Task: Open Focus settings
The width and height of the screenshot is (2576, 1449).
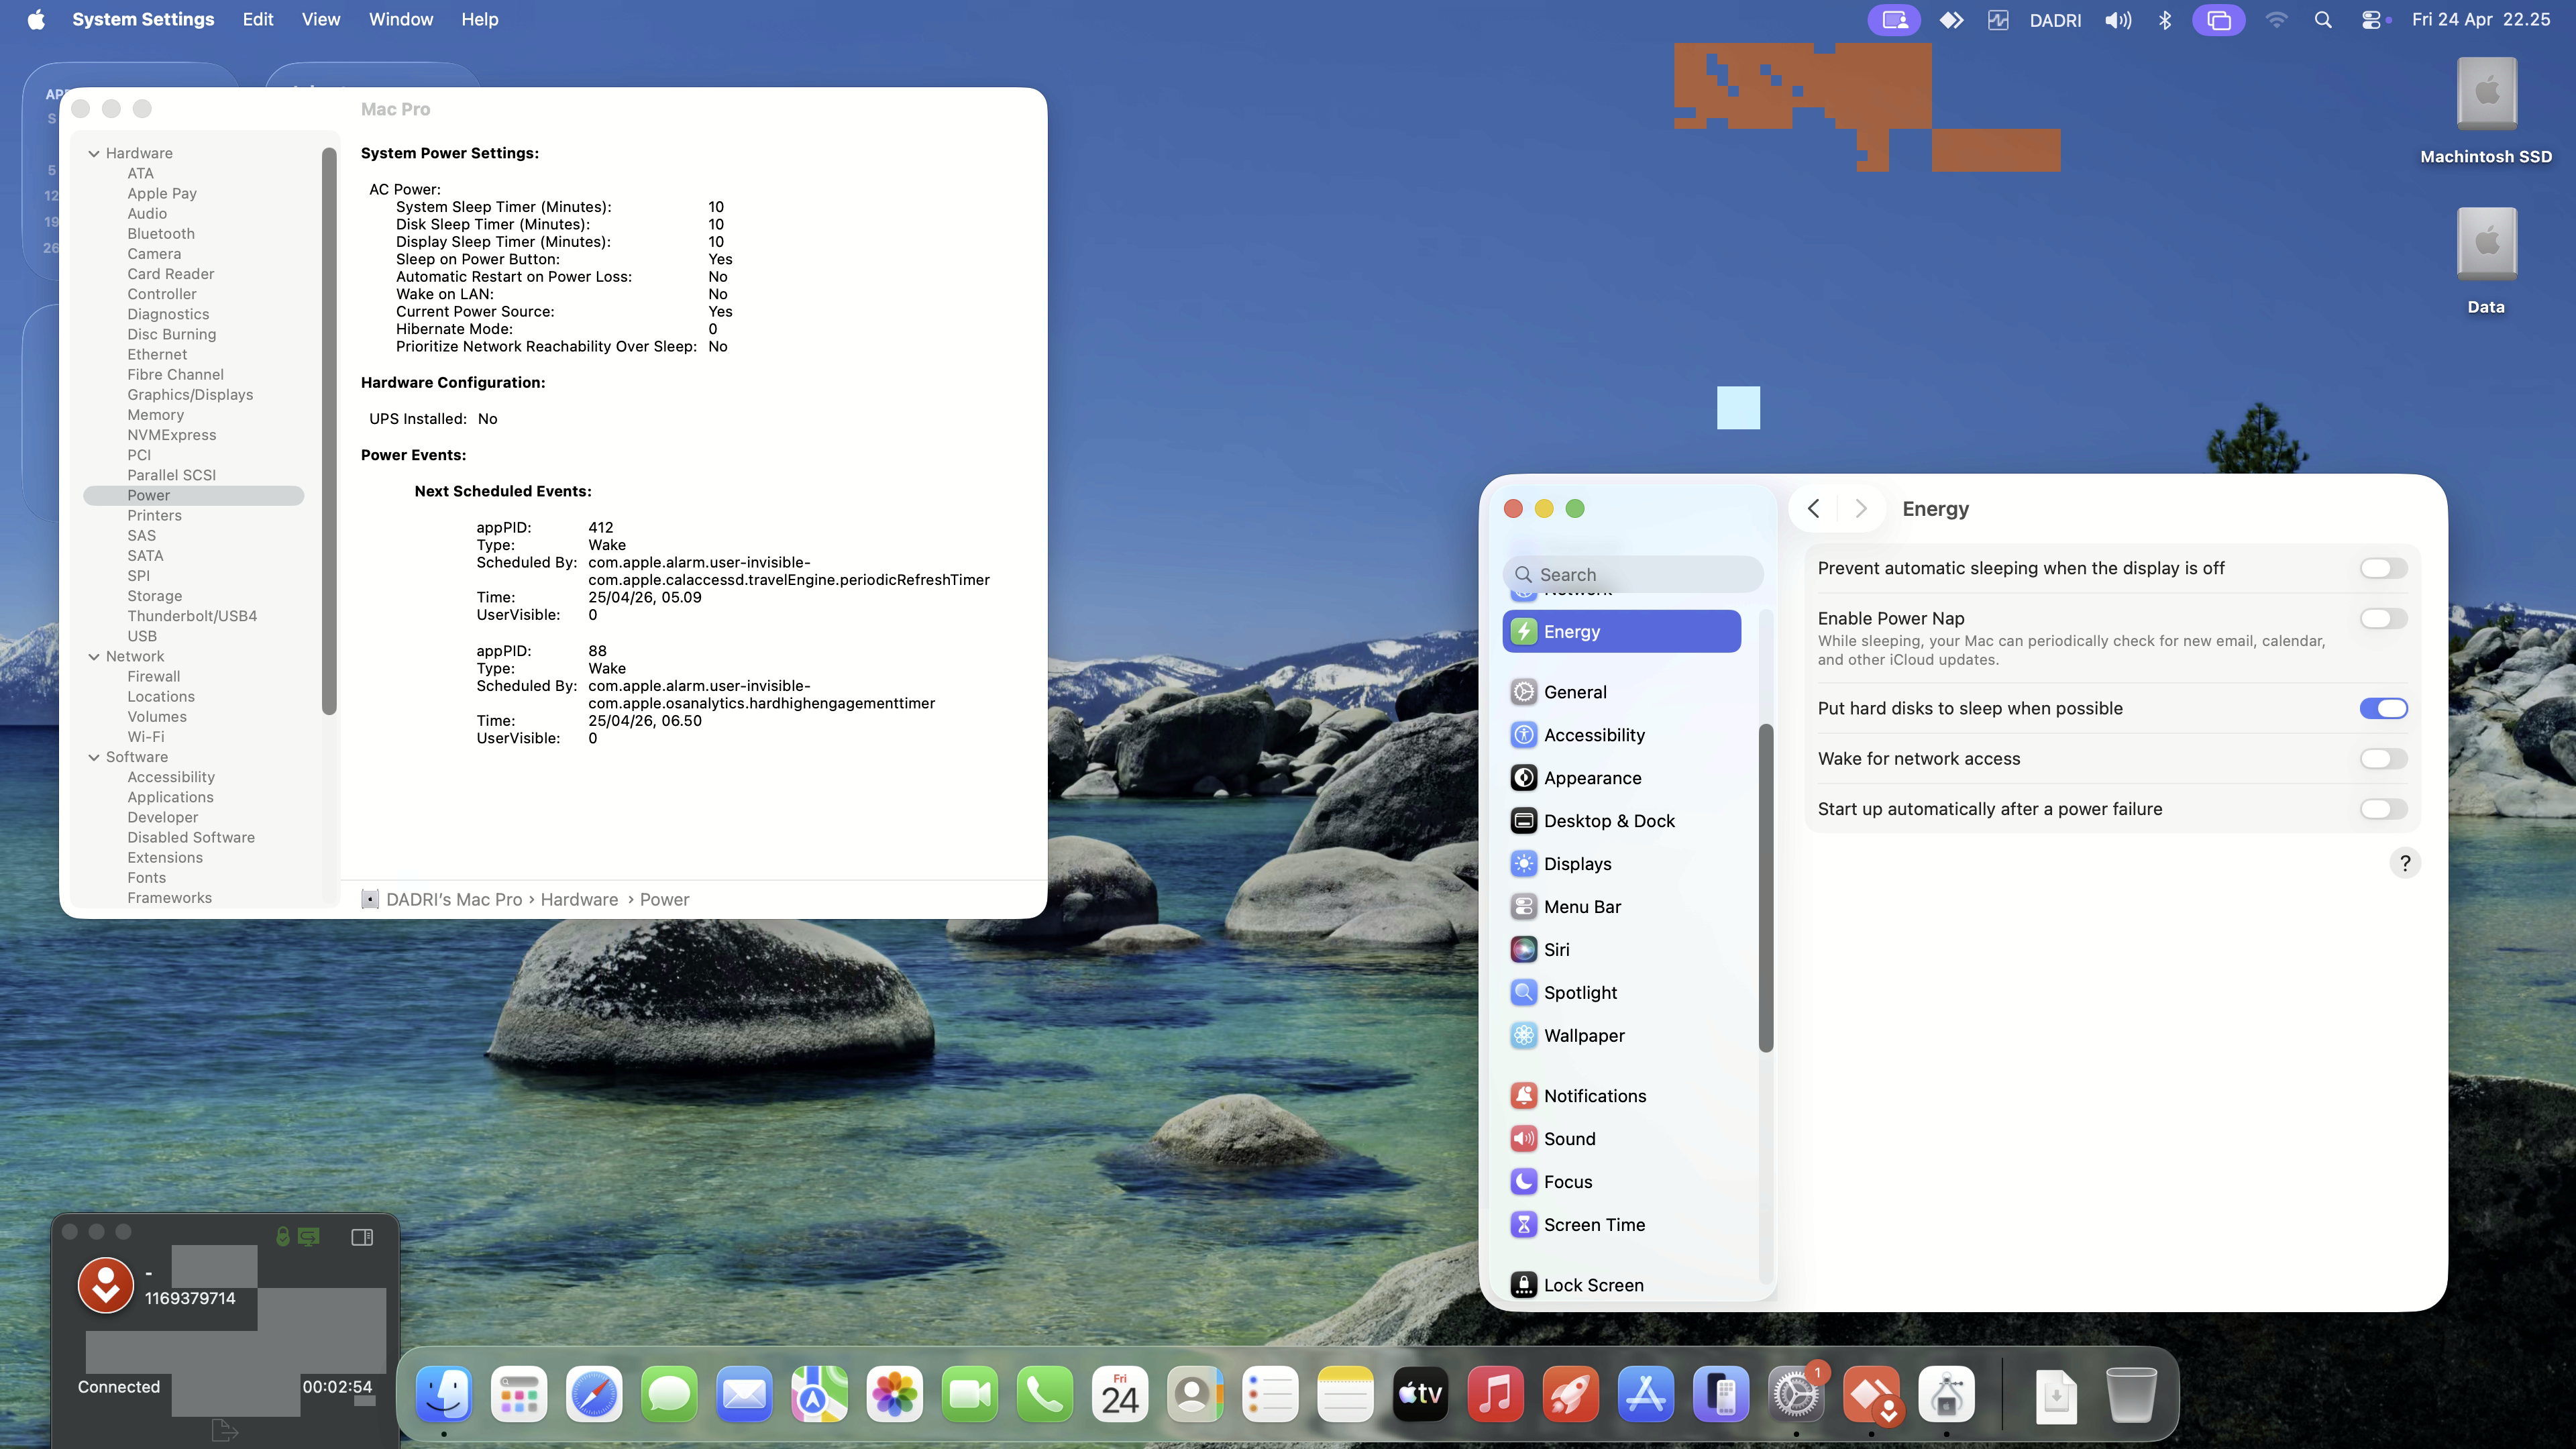Action: [1621, 1182]
